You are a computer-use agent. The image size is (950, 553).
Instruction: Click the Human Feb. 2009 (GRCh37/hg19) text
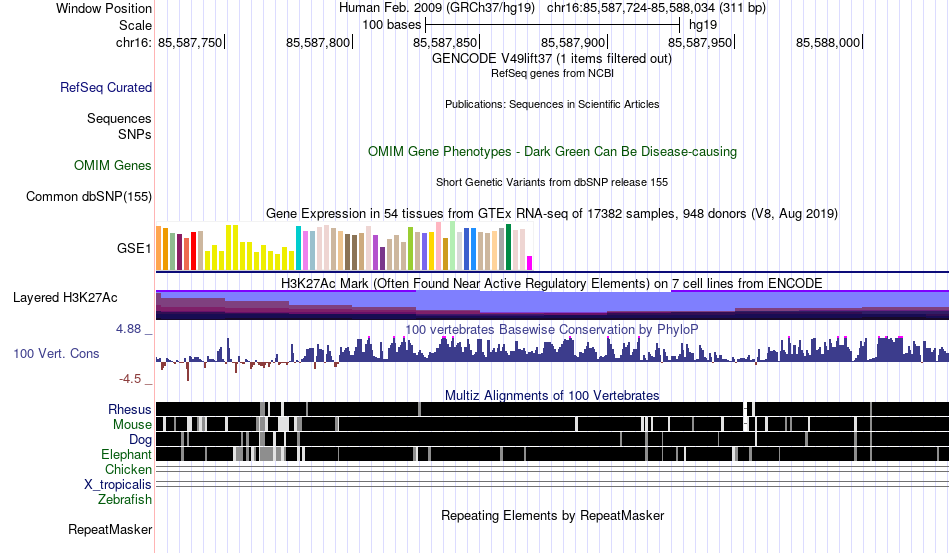coord(436,8)
